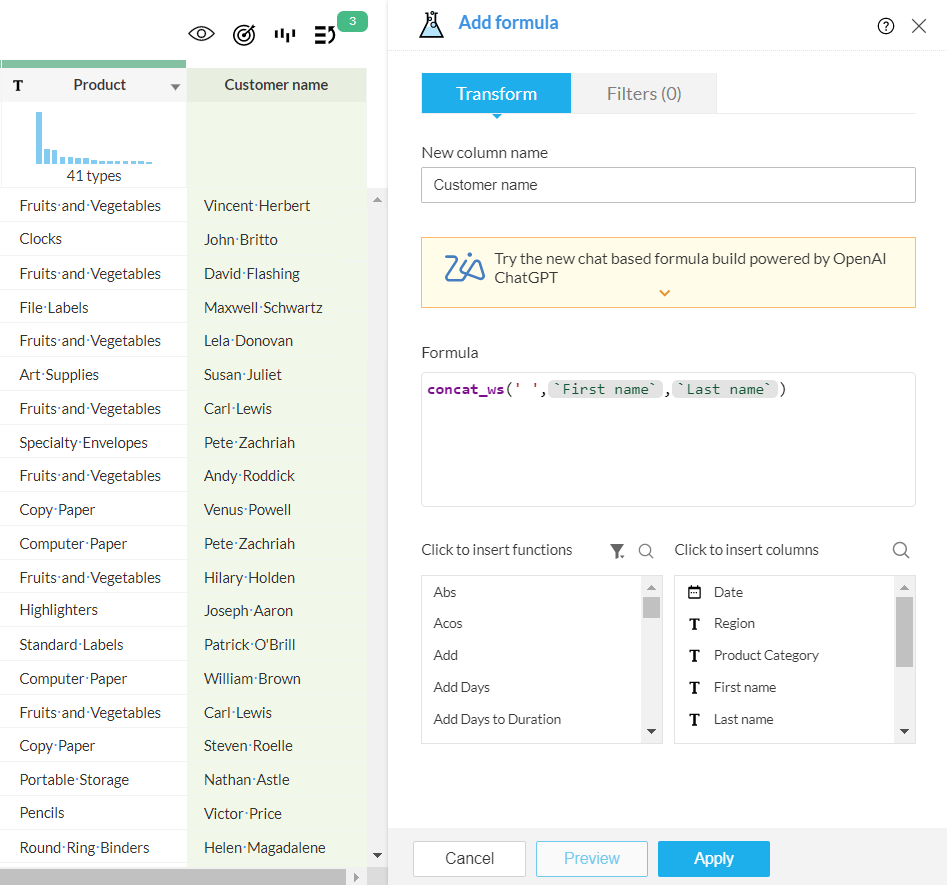Screen dimensions: 947x885
Task: Click the New column name input field
Action: [668, 185]
